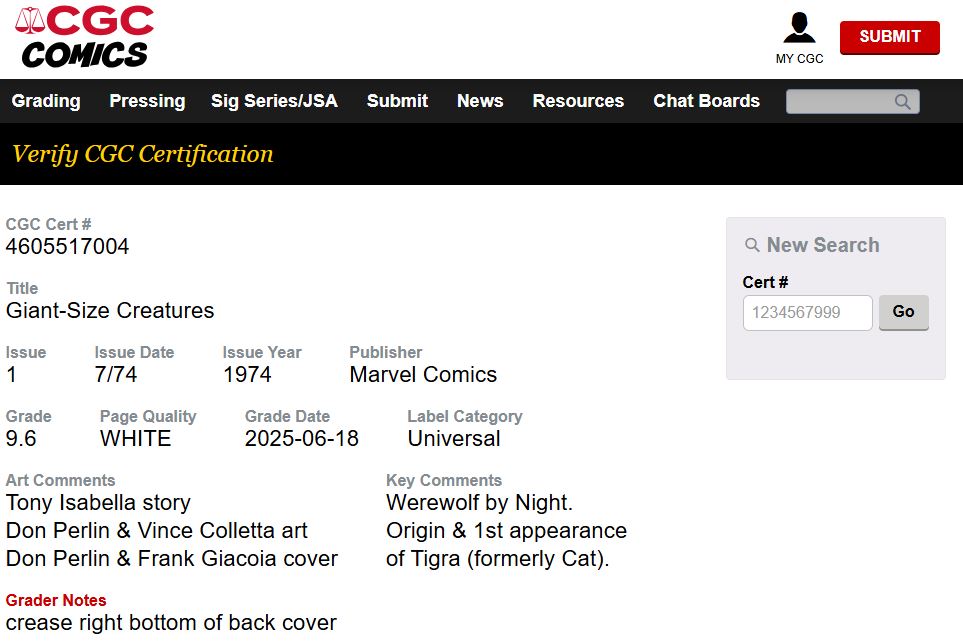The image size is (963, 644).
Task: Select the Label Category value Universal
Action: point(454,438)
